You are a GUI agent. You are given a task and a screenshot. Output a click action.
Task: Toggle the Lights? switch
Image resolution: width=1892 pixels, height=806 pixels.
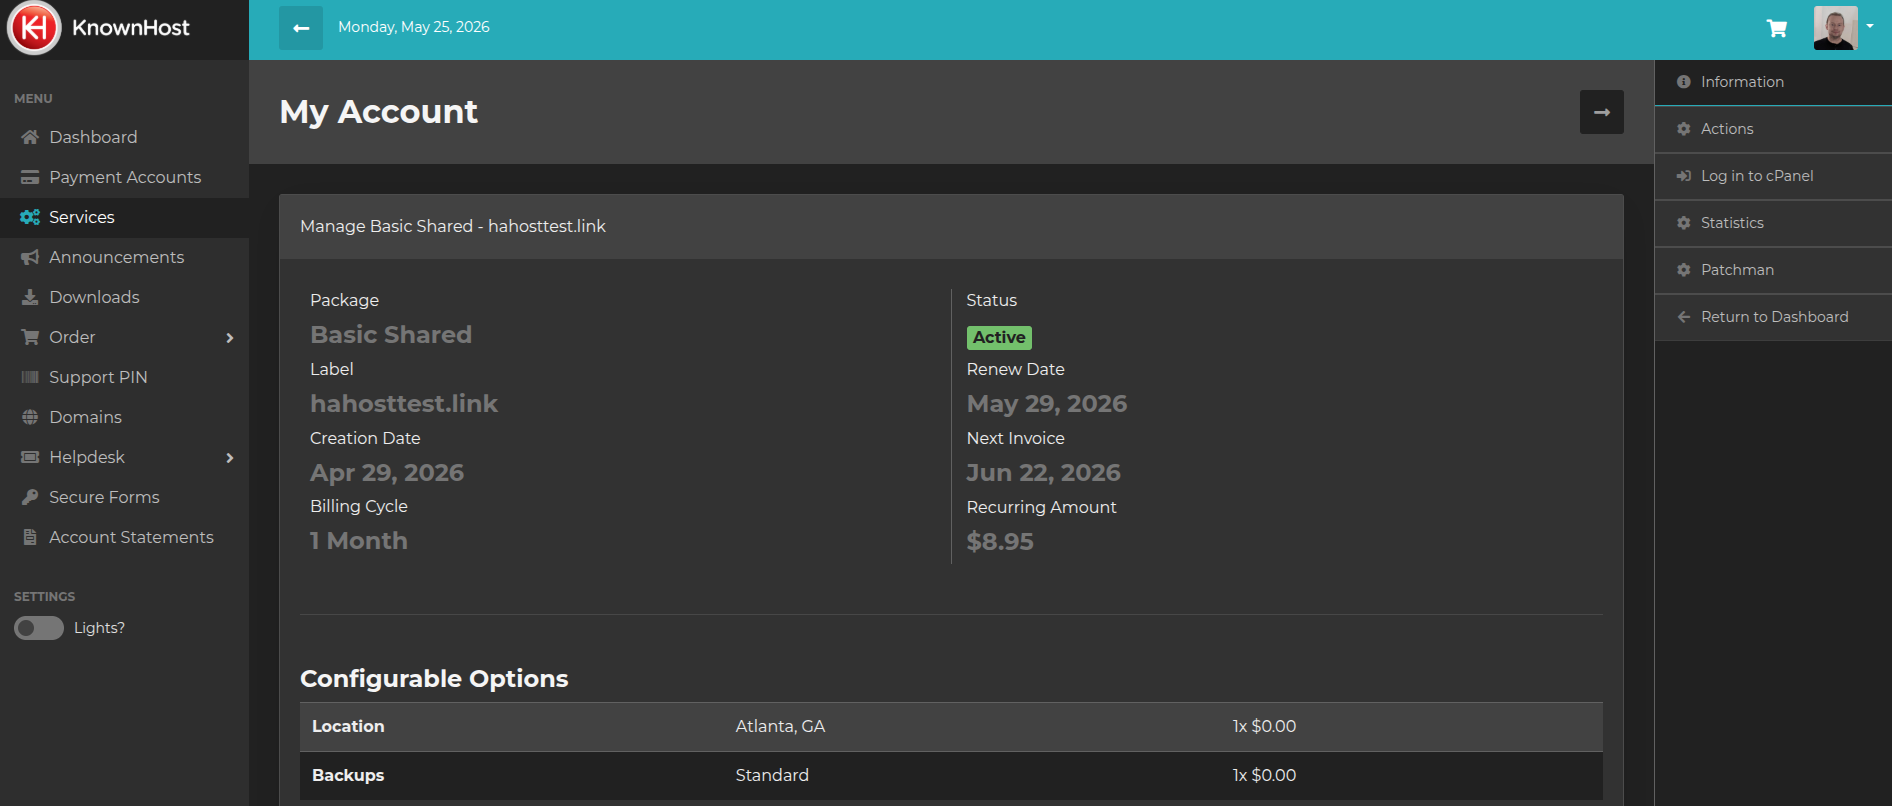pos(39,628)
